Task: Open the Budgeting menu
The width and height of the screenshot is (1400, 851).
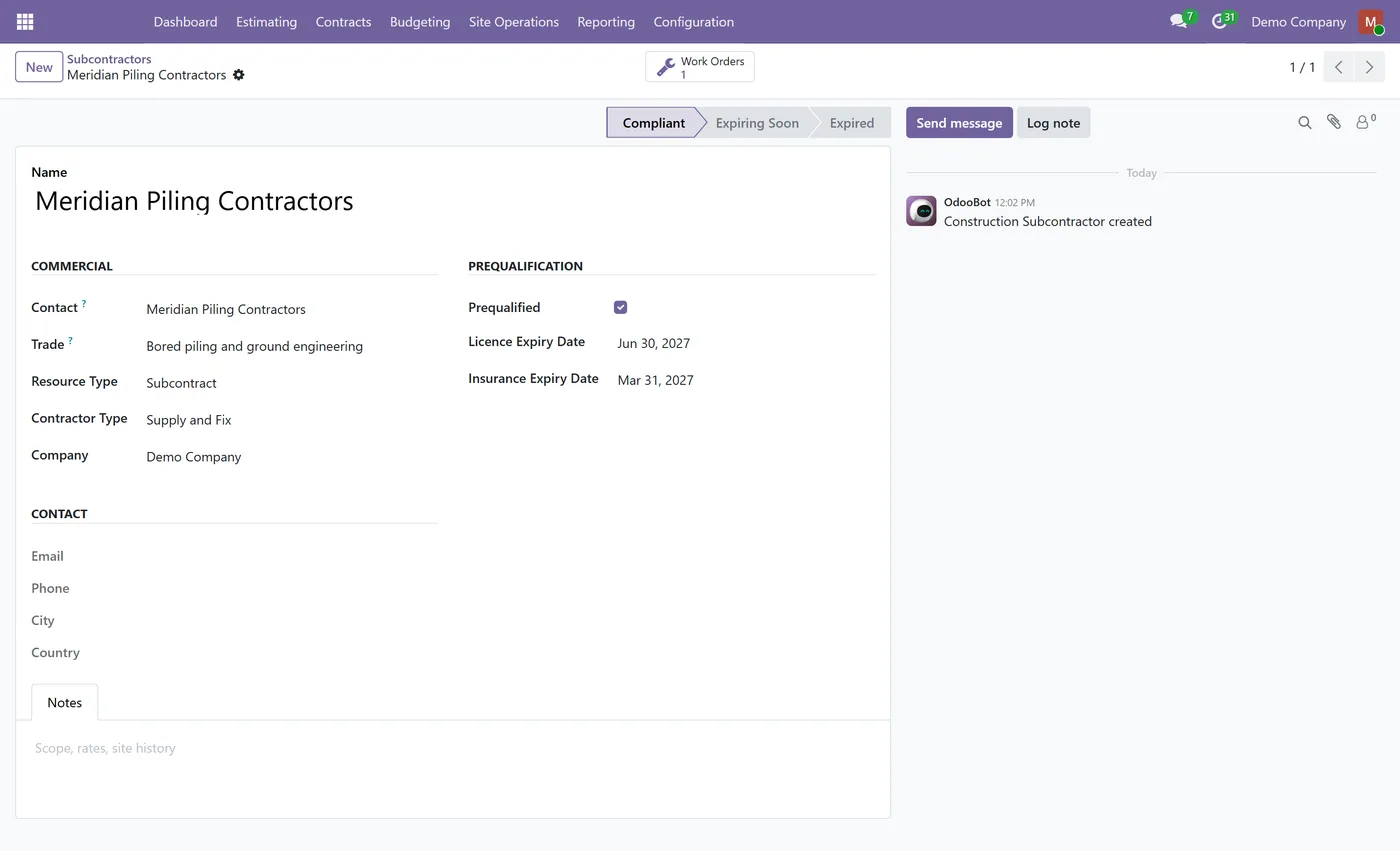Action: (420, 21)
